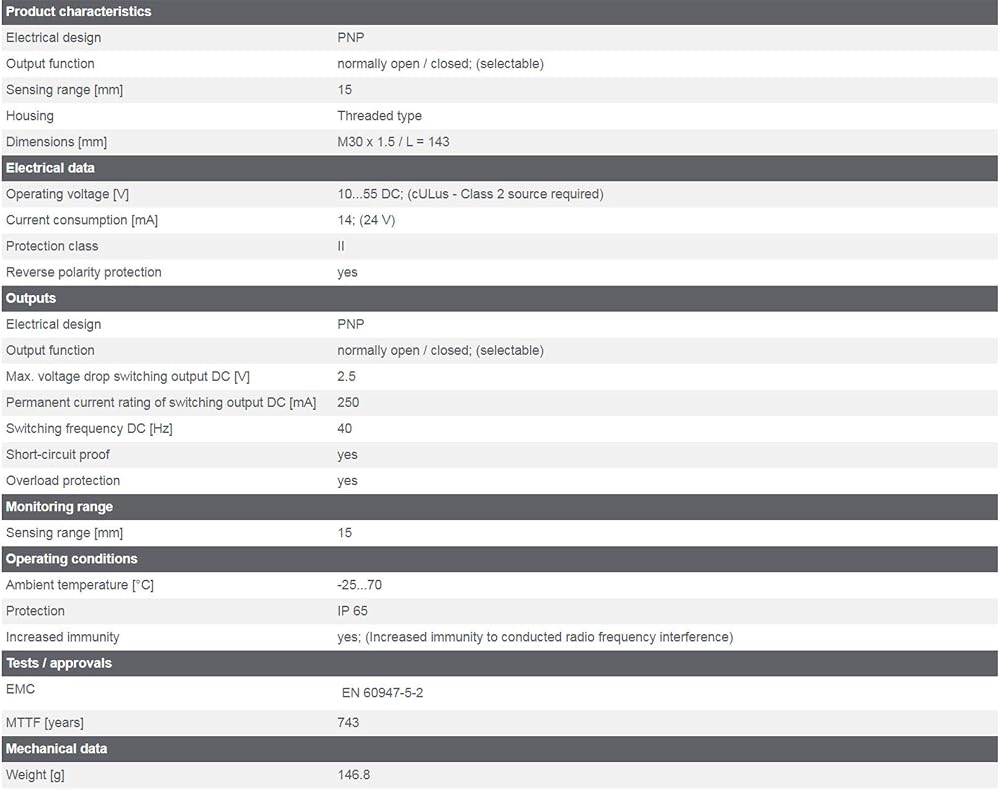Click the Operating conditions header
The width and height of the screenshot is (1000, 790).
(500, 559)
